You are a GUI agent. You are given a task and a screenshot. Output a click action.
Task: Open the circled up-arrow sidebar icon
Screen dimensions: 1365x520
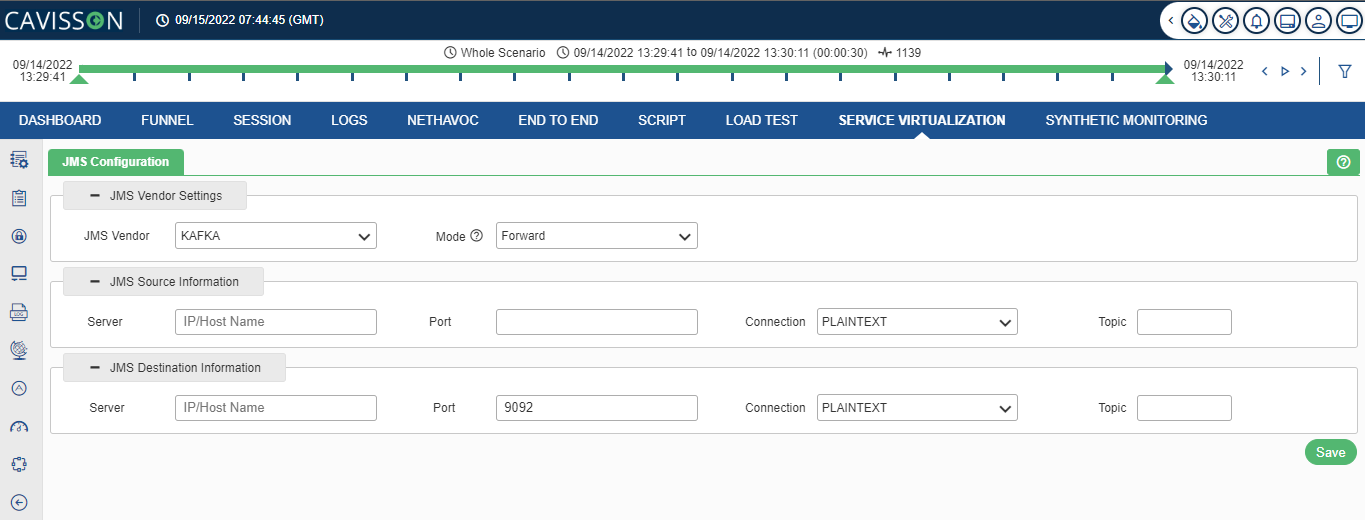tap(19, 388)
